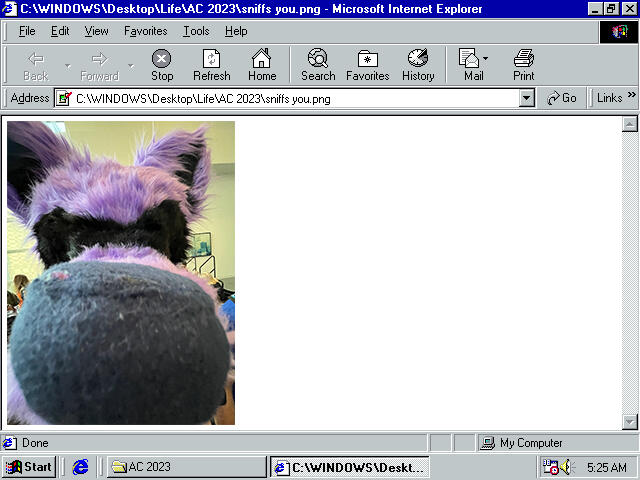Show the History pane
The image size is (640, 480).
(418, 65)
